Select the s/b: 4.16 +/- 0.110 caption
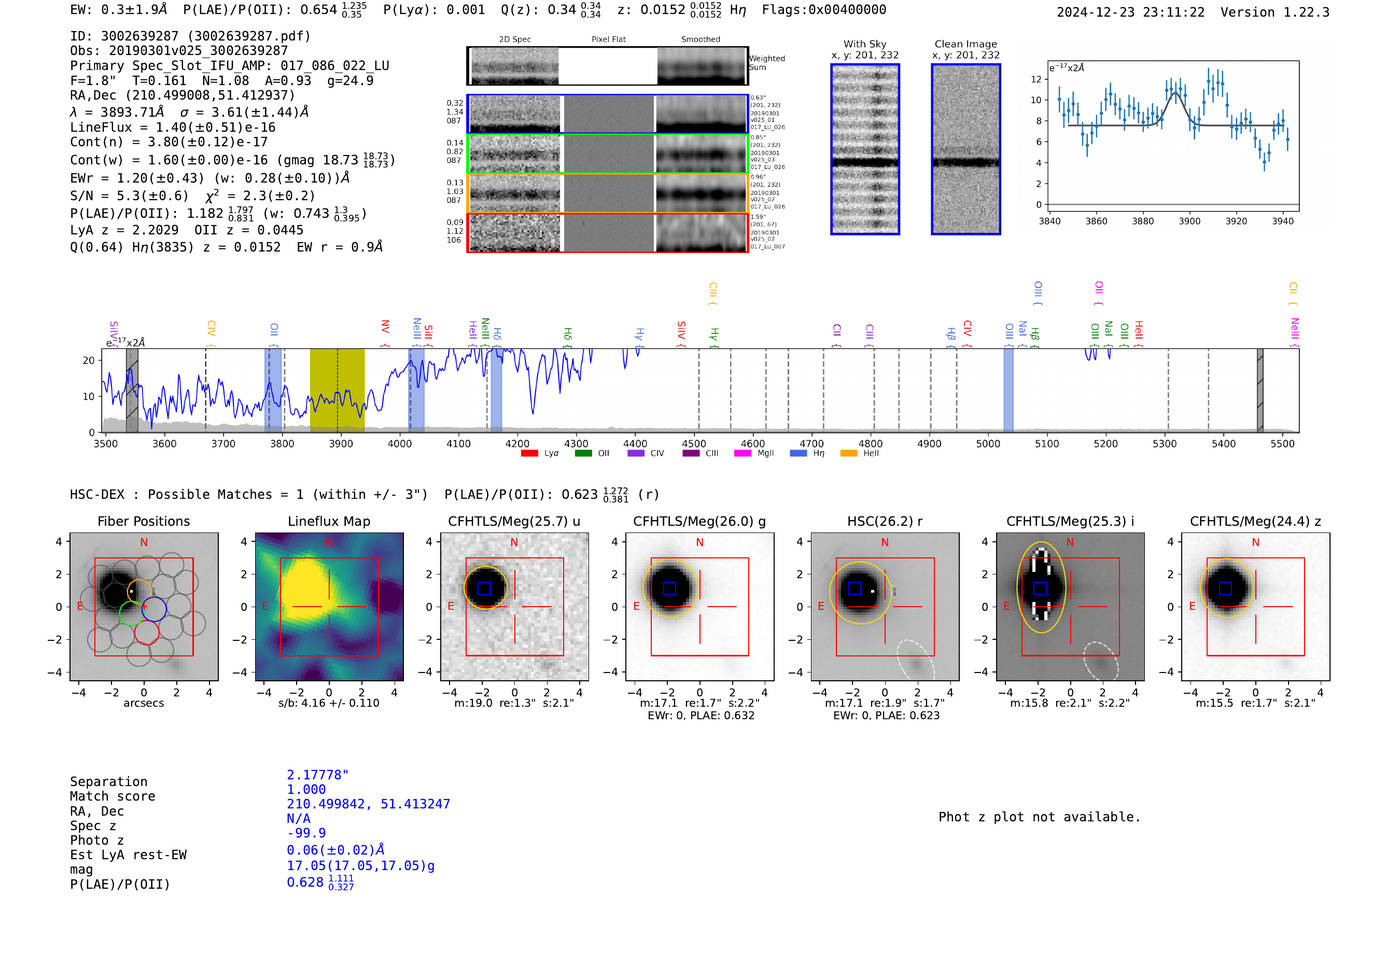1400x953 pixels. click(x=329, y=703)
